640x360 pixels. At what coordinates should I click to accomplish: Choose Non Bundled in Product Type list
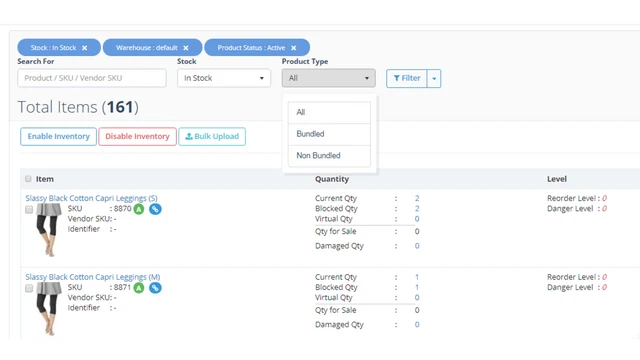tap(329, 156)
